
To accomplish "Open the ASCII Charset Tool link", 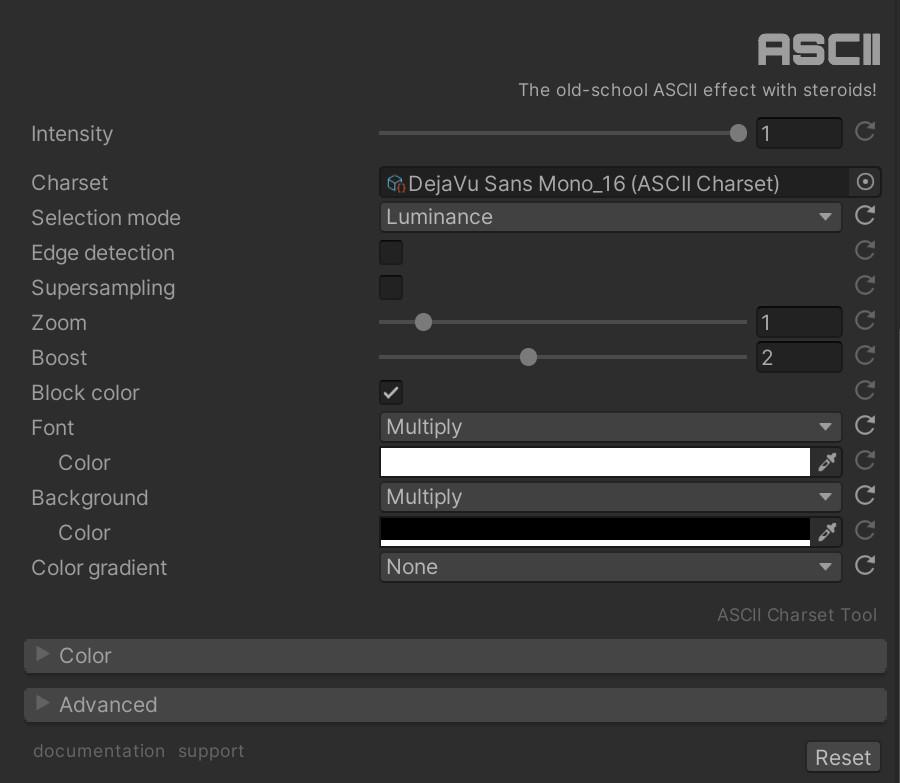I will coord(796,615).
